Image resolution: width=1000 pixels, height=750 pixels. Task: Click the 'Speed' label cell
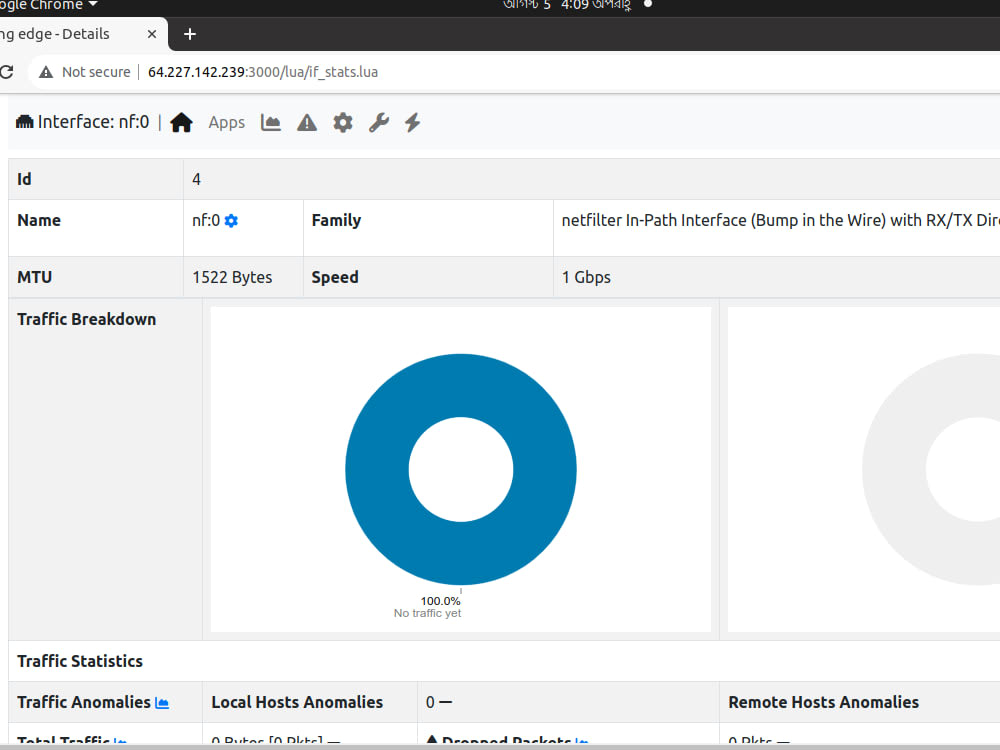coord(428,277)
